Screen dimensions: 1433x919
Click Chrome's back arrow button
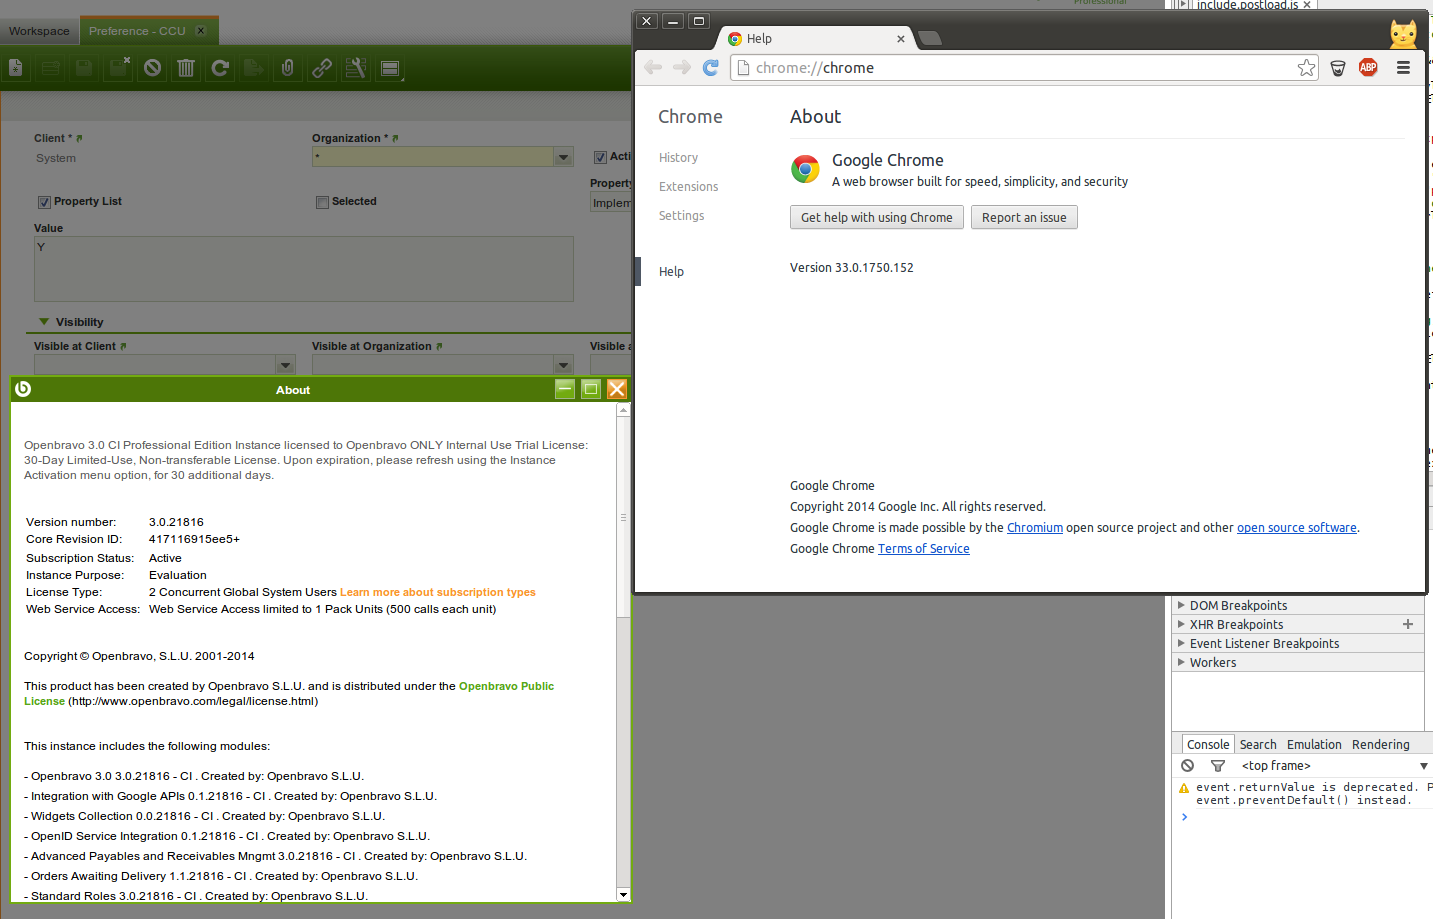(653, 67)
